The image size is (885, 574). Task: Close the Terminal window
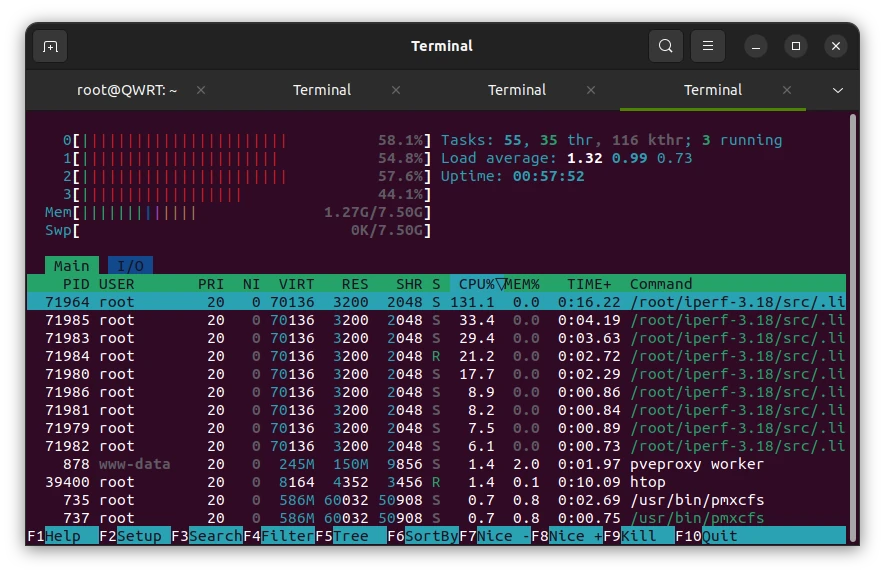click(x=836, y=46)
